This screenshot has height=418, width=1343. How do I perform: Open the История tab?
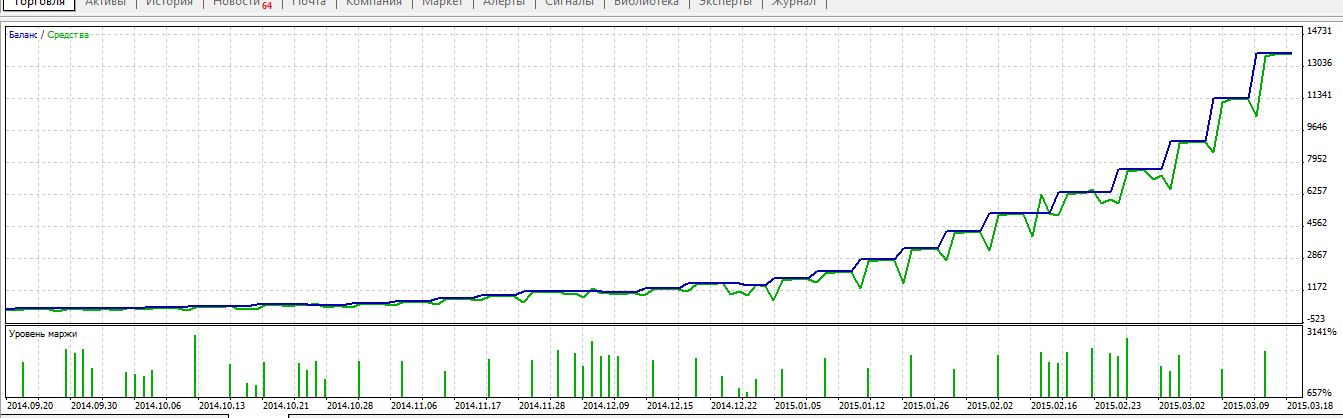coord(169,3)
